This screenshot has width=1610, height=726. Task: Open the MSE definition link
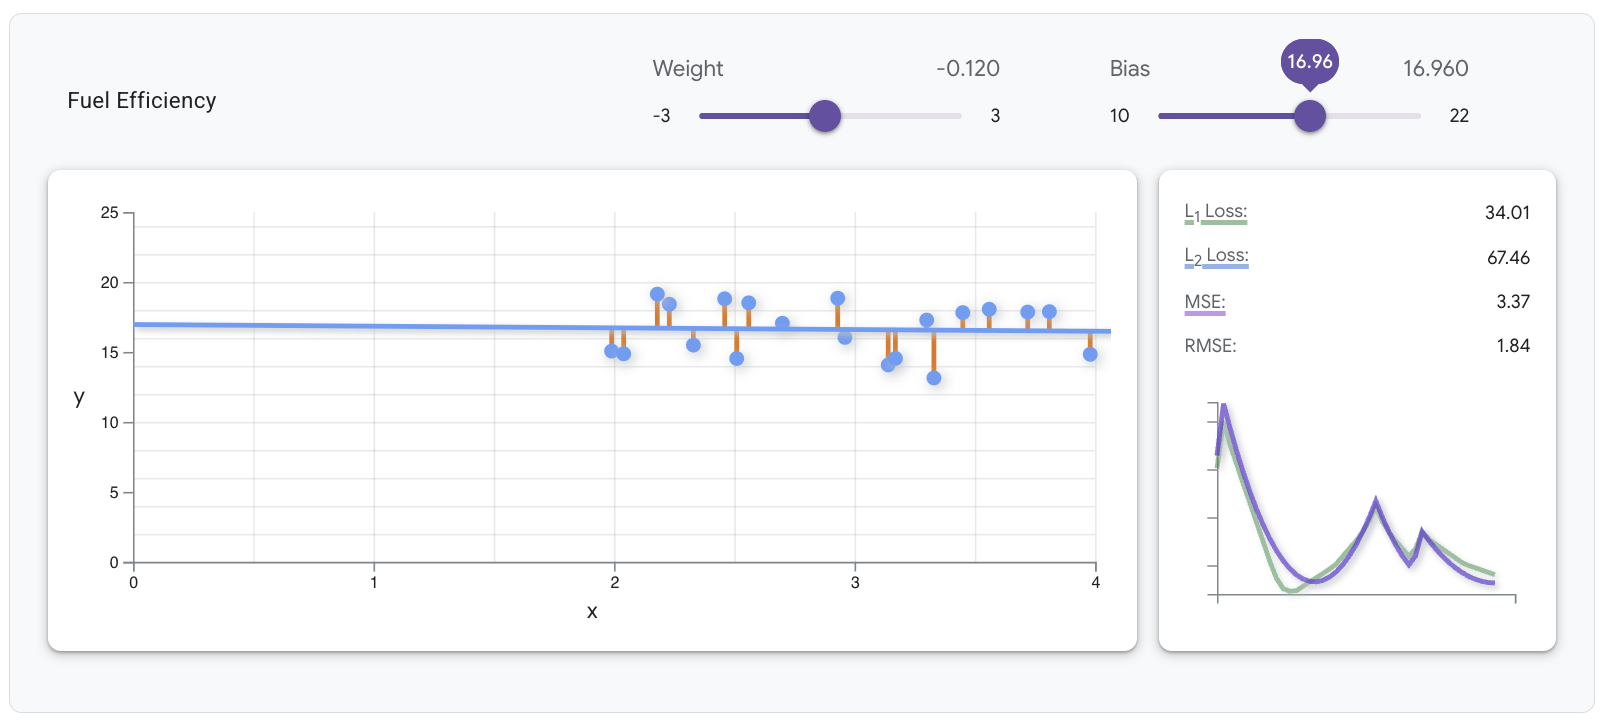tap(1202, 301)
